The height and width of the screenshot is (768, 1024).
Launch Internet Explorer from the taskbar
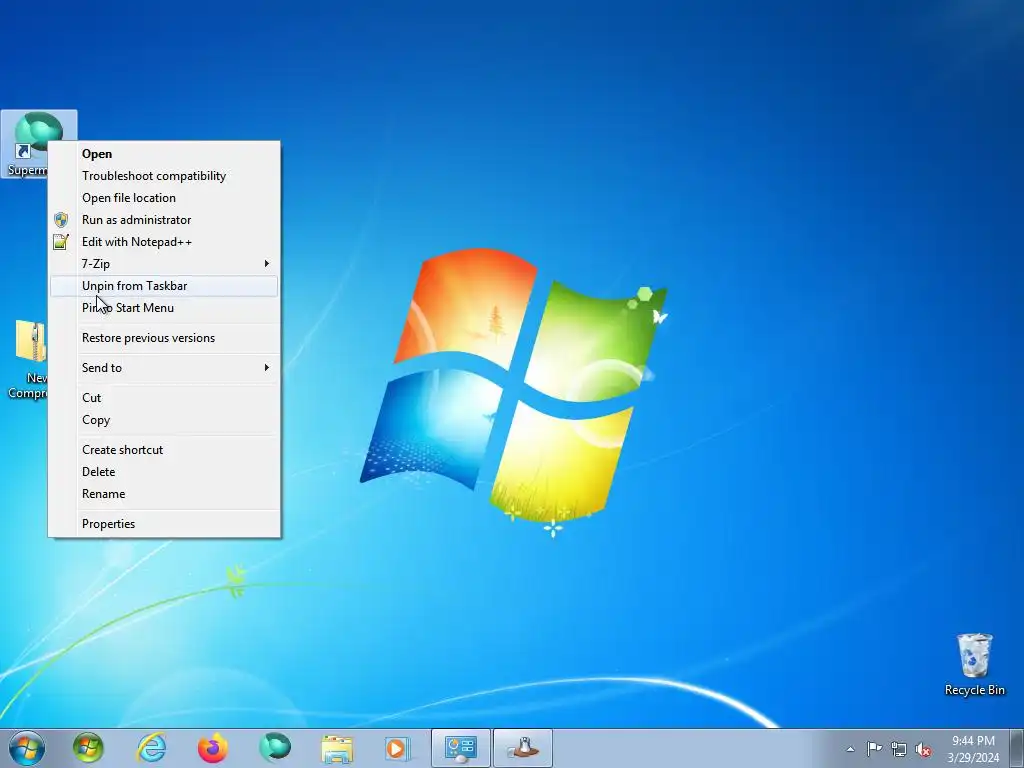pyautogui.click(x=151, y=748)
